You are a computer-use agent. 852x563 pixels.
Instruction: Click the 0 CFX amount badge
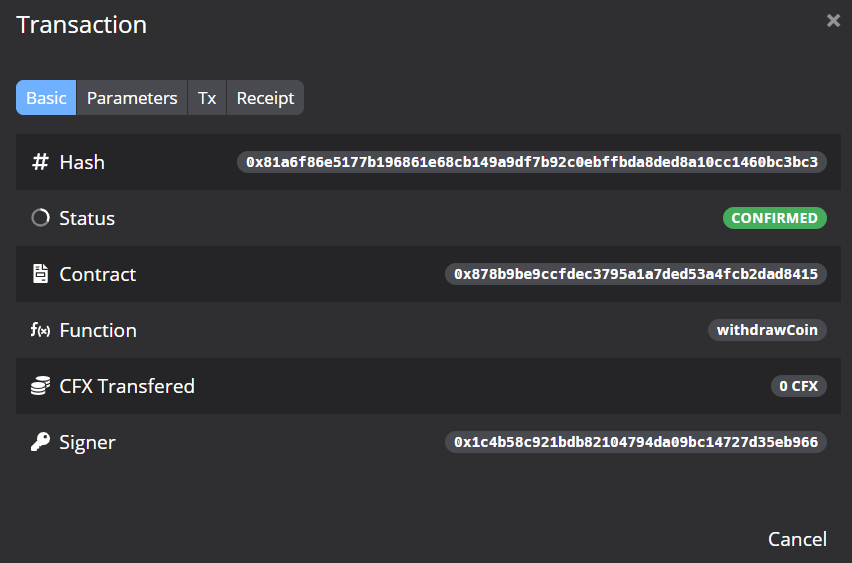pos(798,386)
